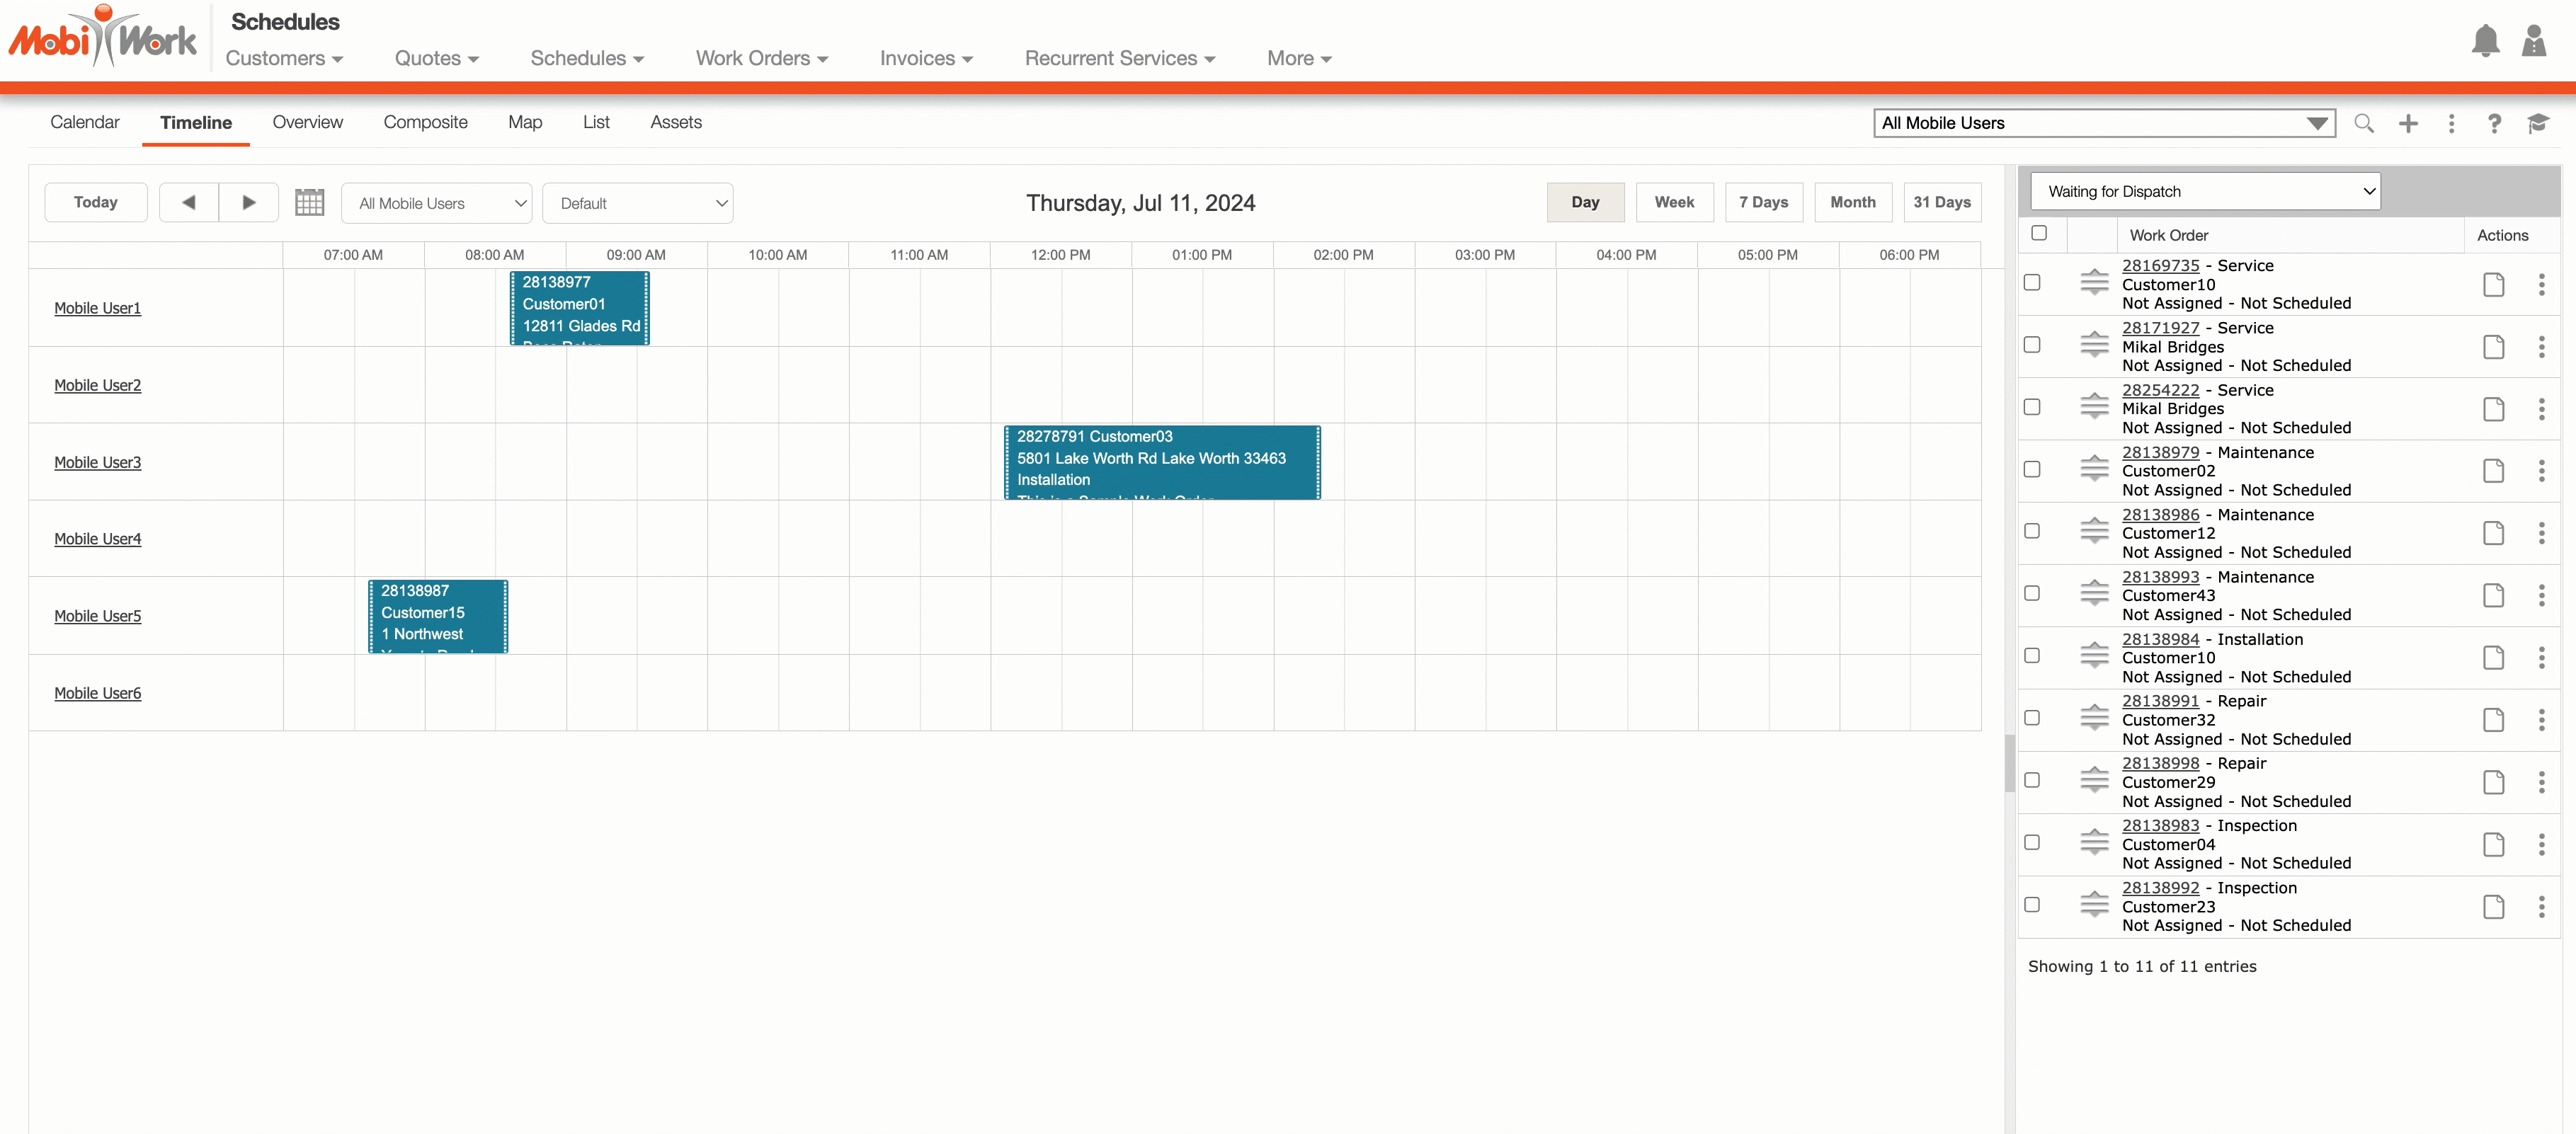
Task: Click the document icon for work order 28169735
Action: (x=2493, y=285)
